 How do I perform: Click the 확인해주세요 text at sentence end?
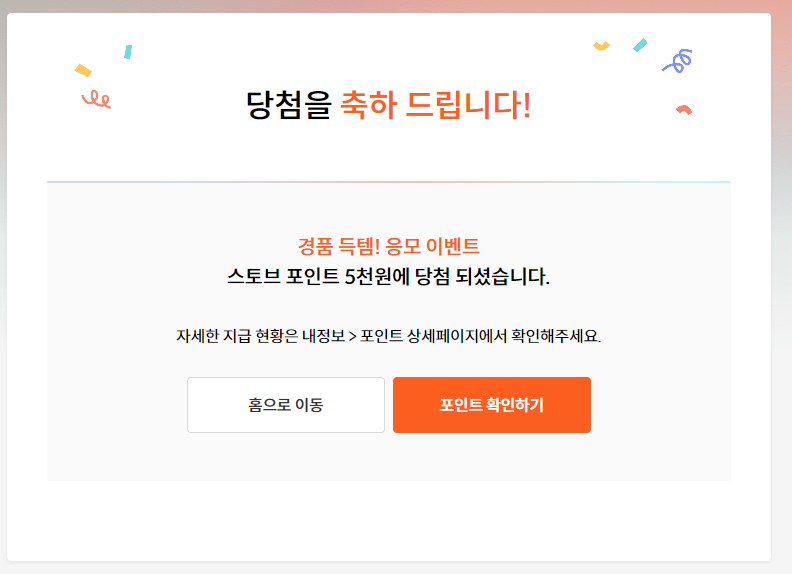[556, 336]
